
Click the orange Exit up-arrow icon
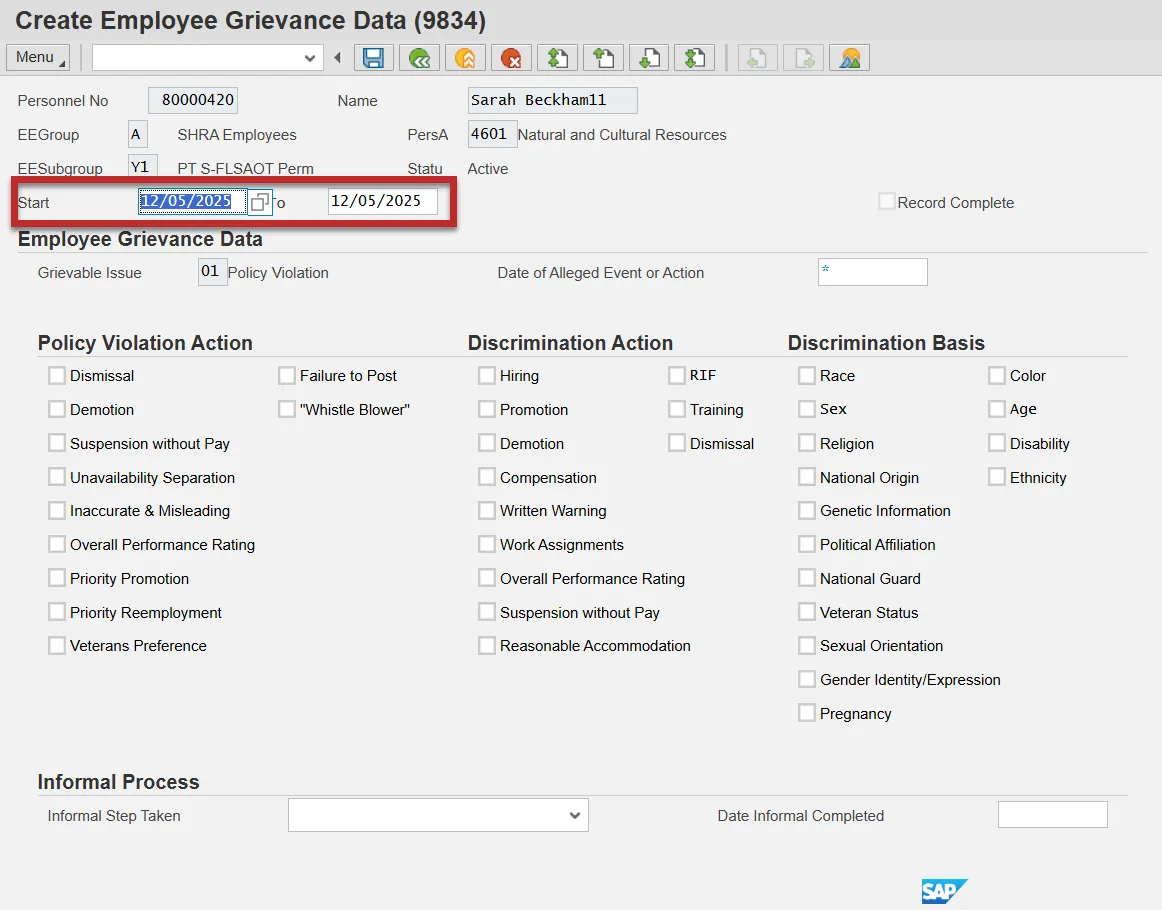pos(465,58)
